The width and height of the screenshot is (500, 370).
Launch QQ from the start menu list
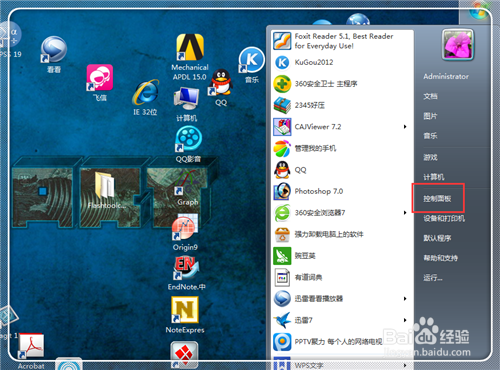(342, 170)
